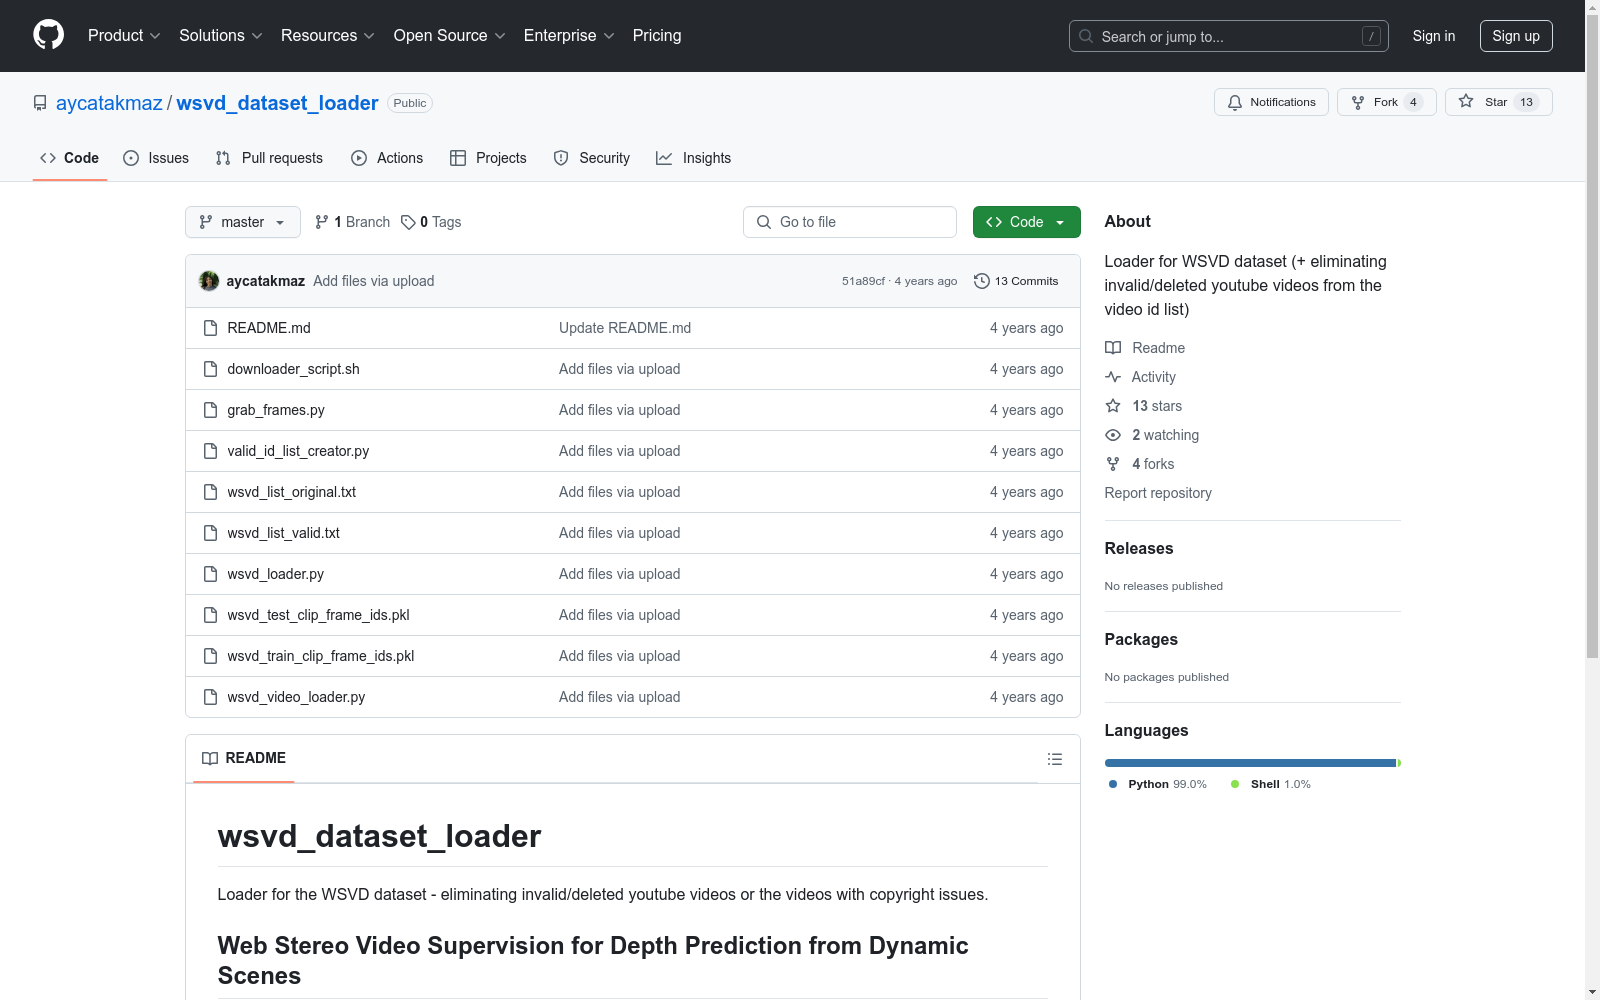This screenshot has width=1600, height=1000.
Task: Focus the Search or jump to field
Action: [1229, 36]
